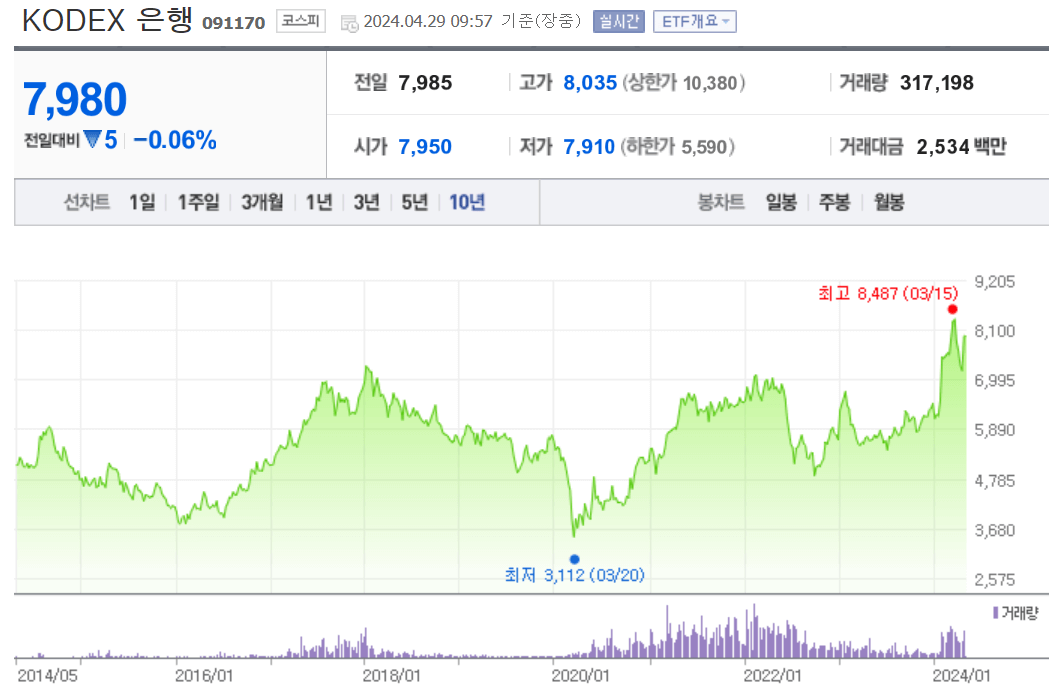Click the 2018/01 x-axis label
Image resolution: width=1049 pixels, height=691 pixels.
(x=391, y=676)
